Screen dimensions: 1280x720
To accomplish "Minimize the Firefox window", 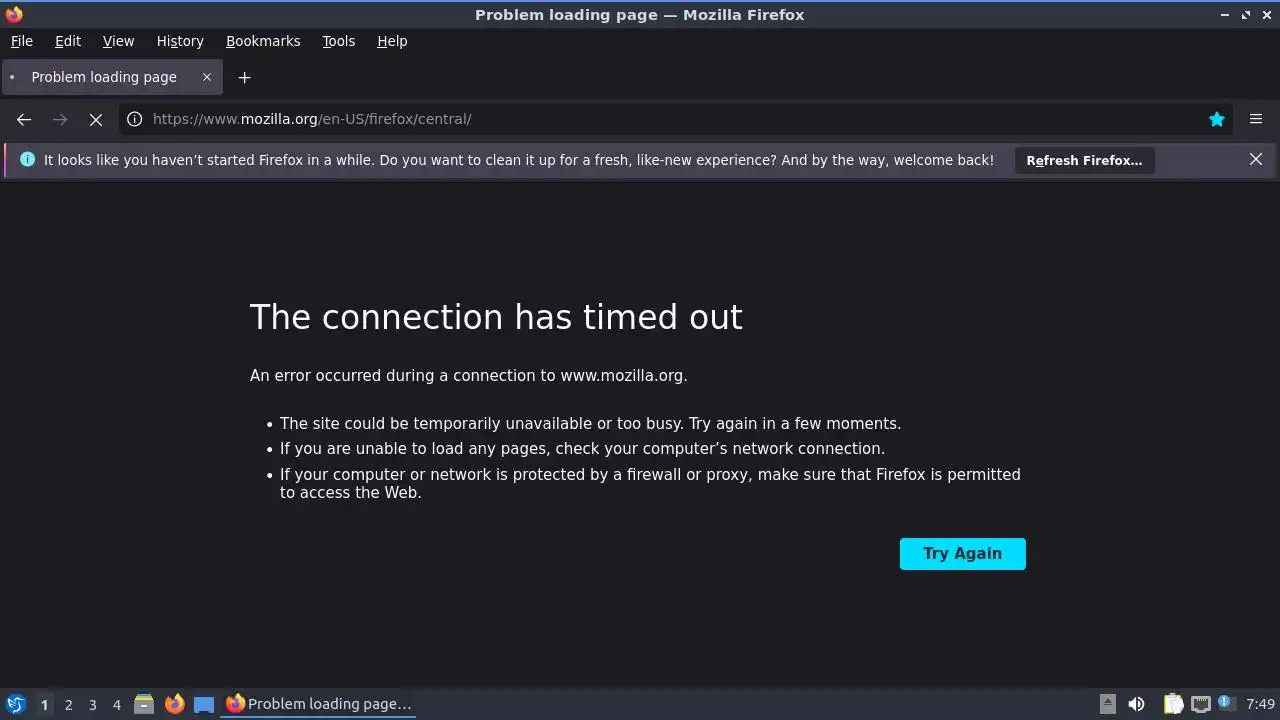I will pos(1225,14).
